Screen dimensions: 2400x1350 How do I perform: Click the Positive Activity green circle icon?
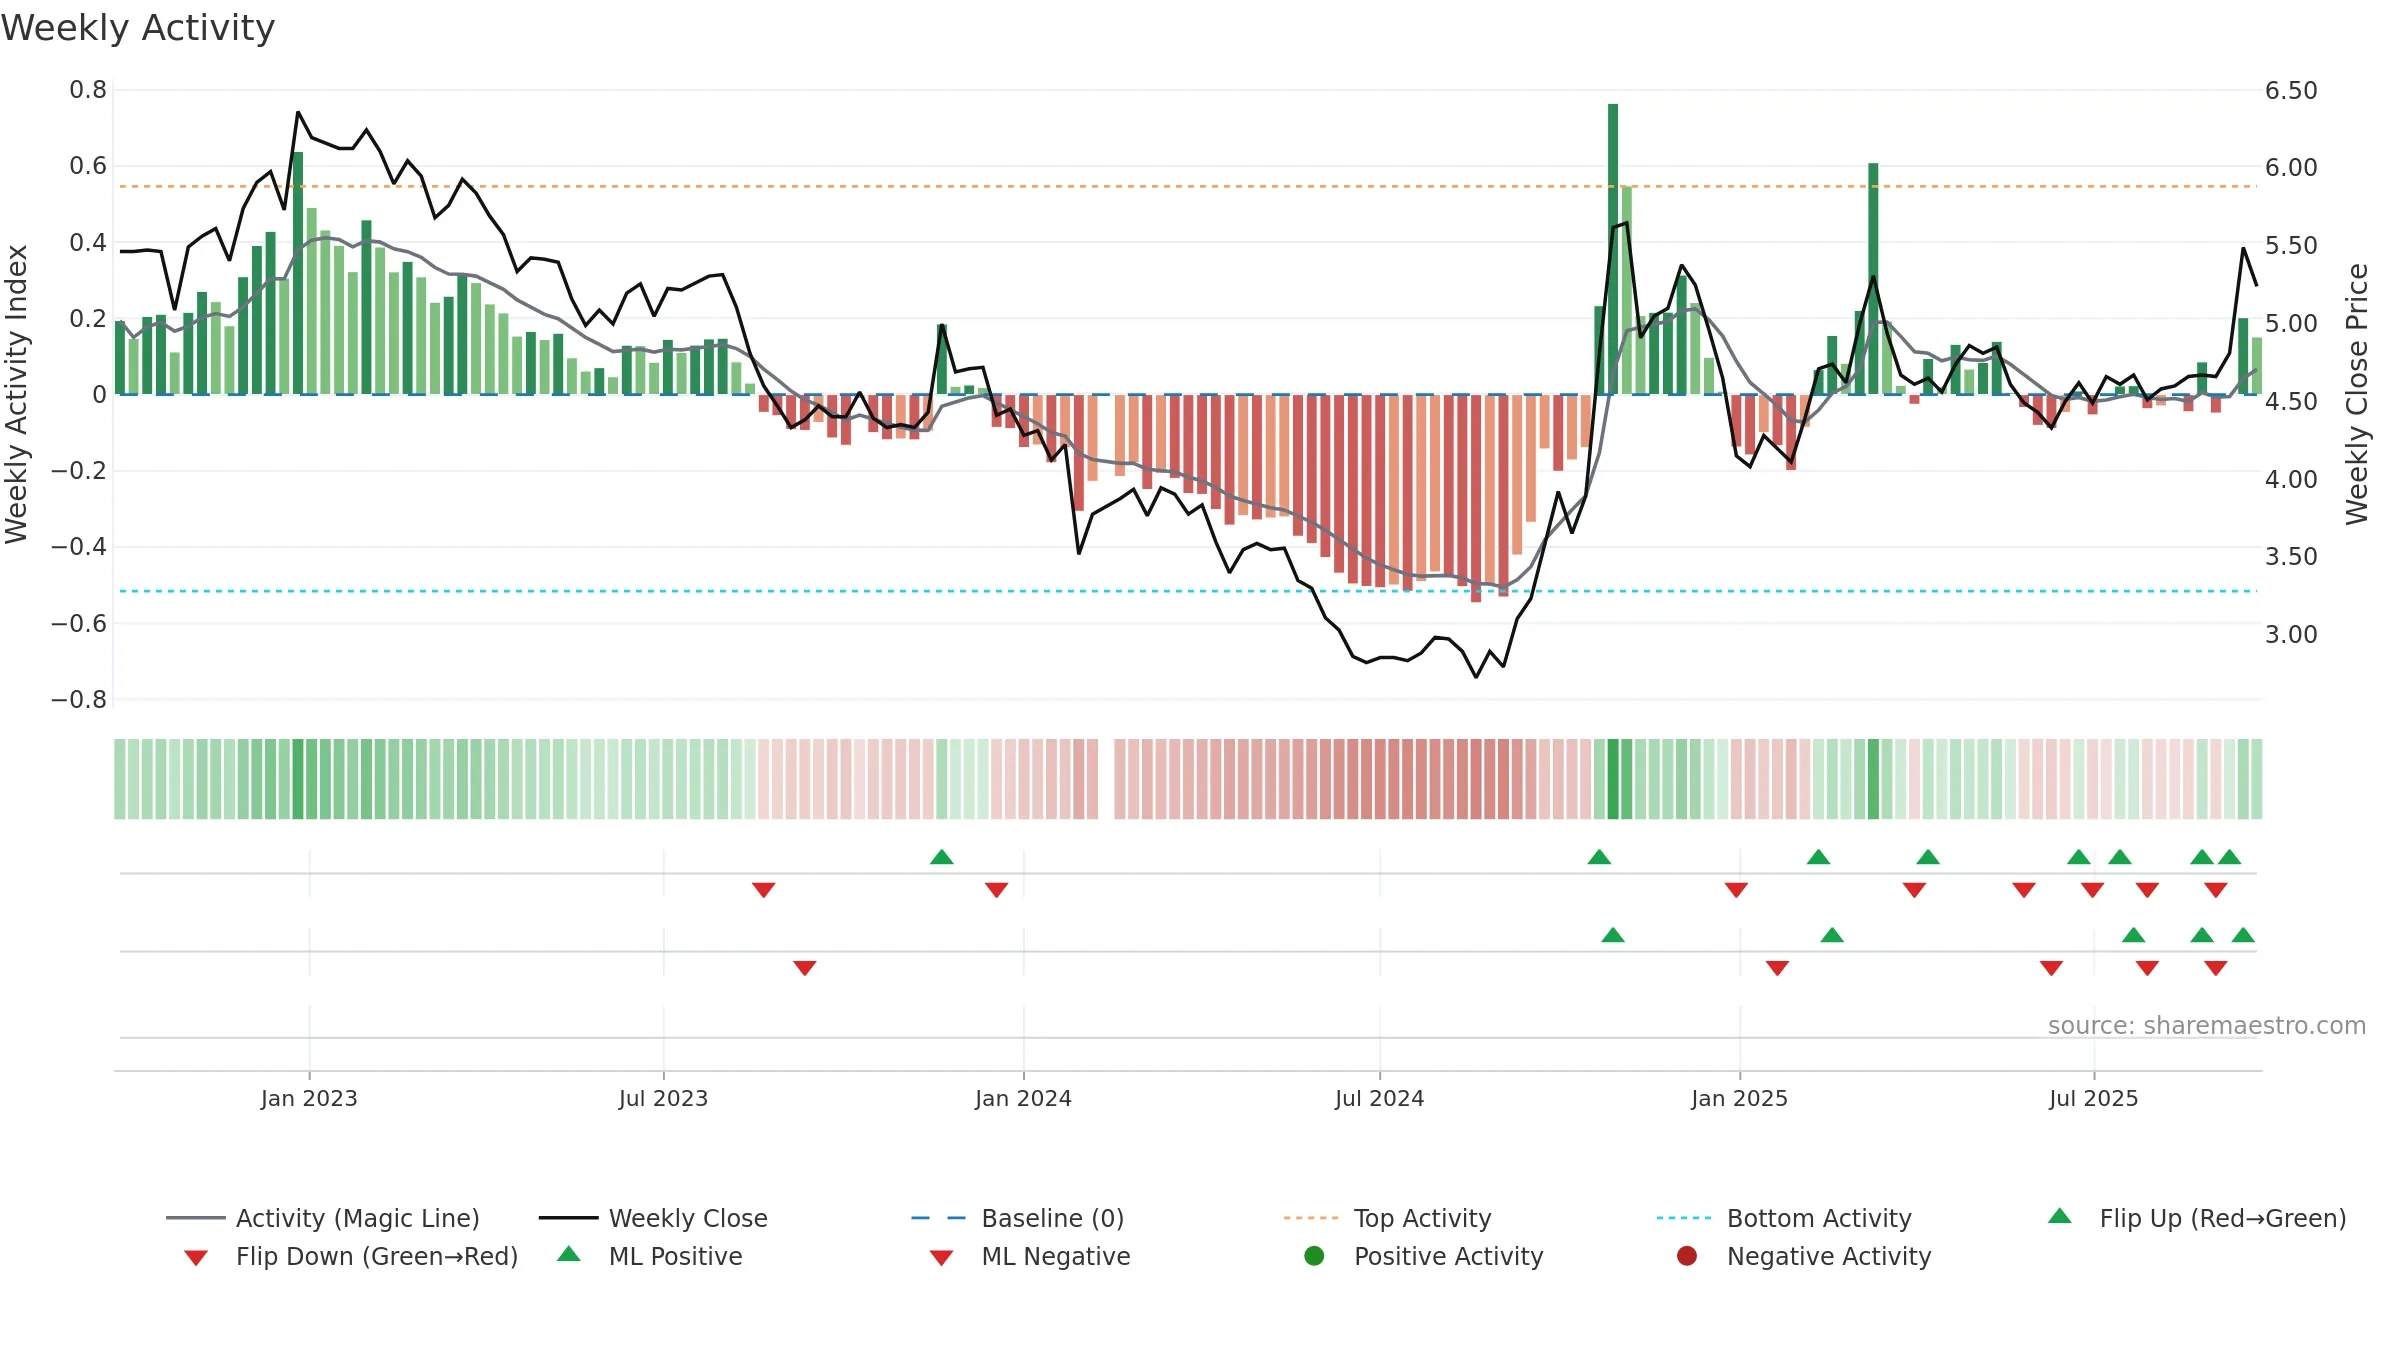click(1314, 1255)
